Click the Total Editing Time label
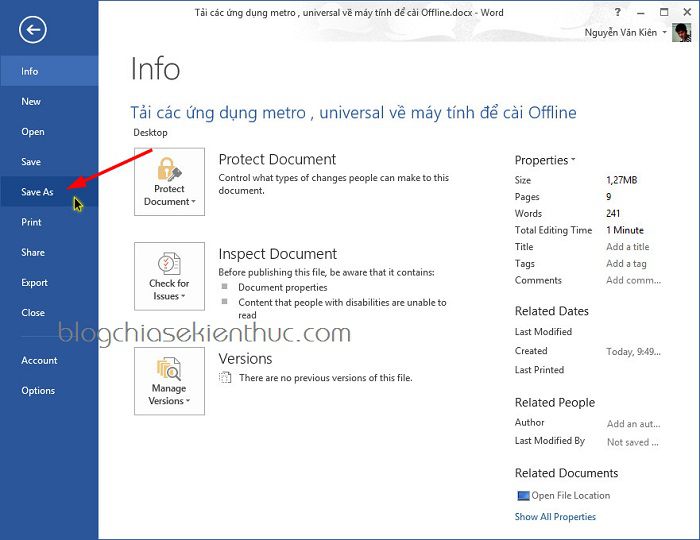This screenshot has width=700, height=540. pyautogui.click(x=553, y=230)
